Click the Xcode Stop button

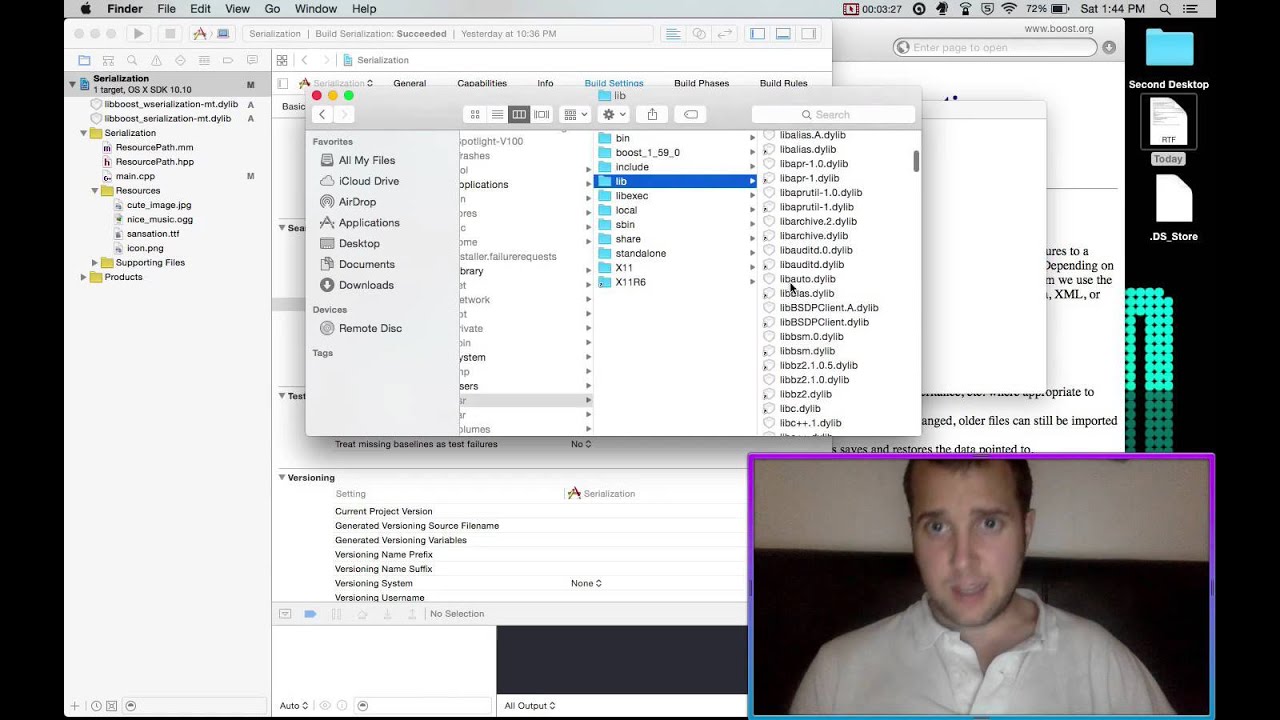[x=169, y=33]
